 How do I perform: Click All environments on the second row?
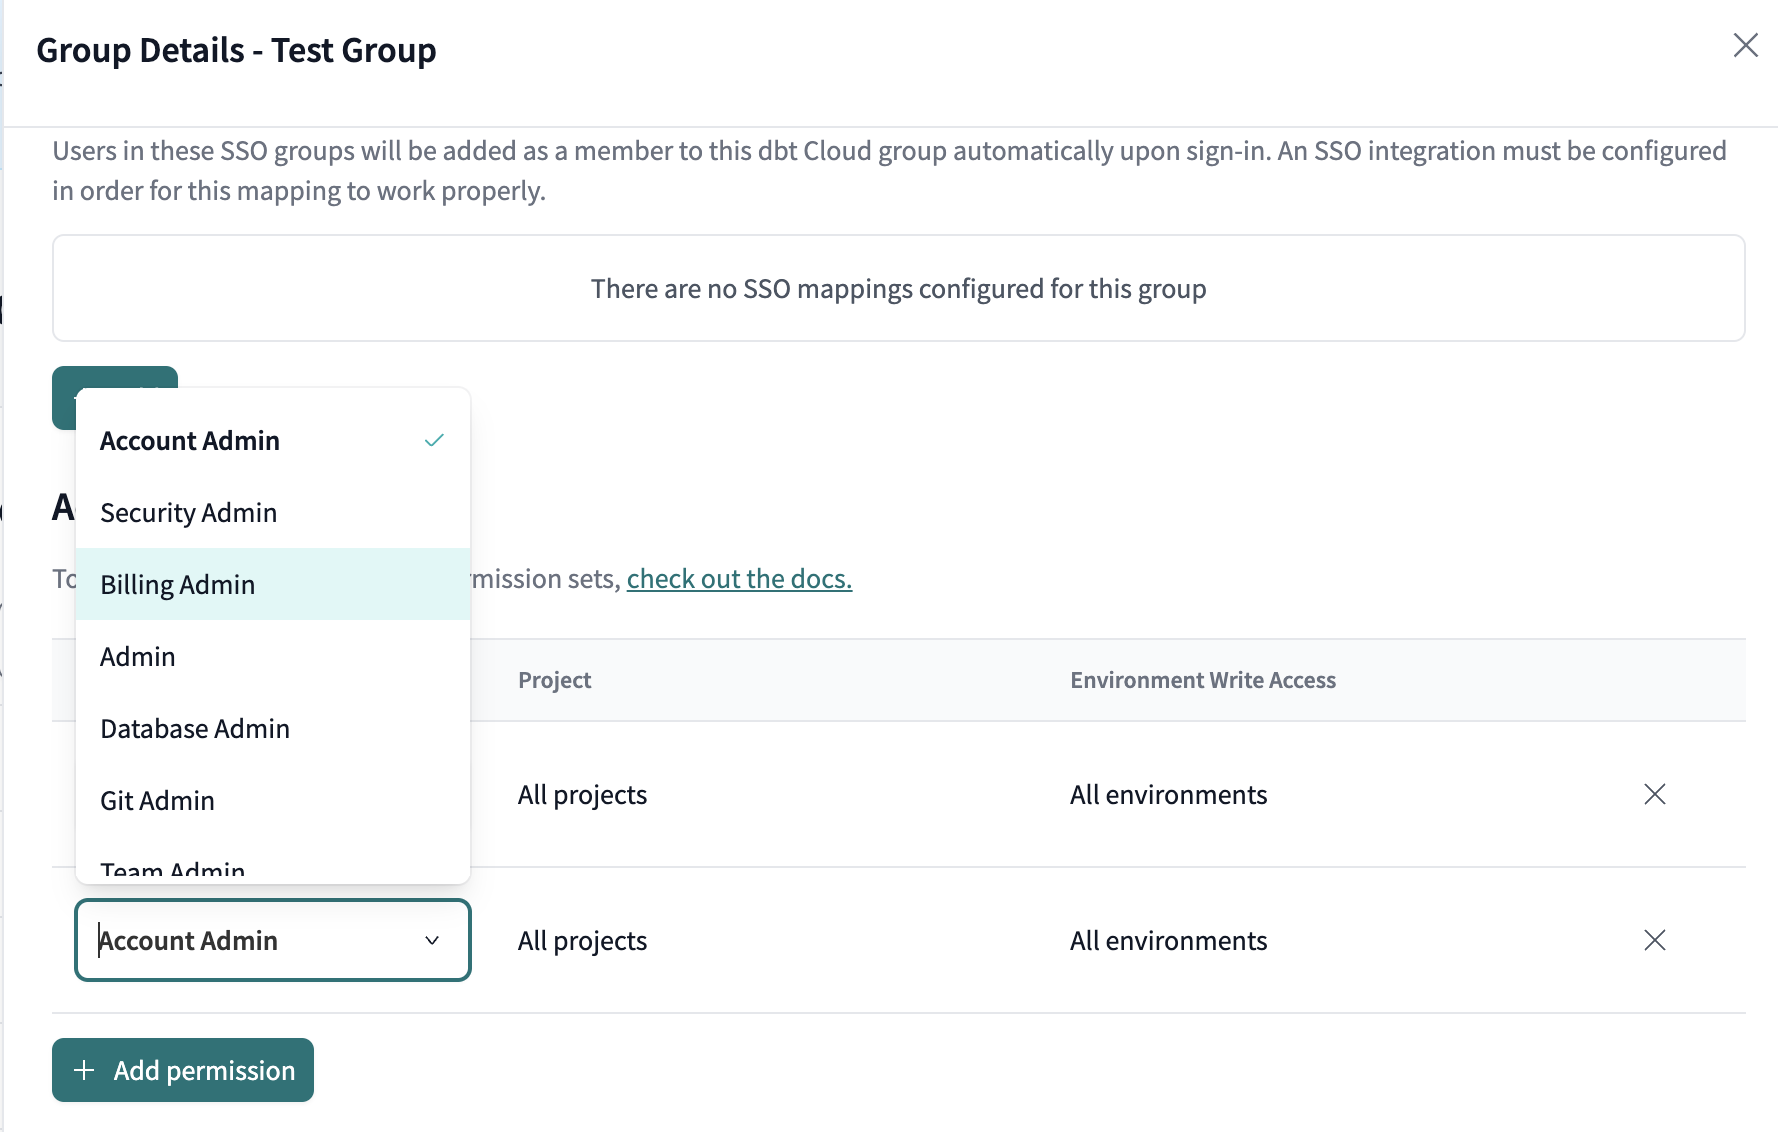tap(1168, 940)
